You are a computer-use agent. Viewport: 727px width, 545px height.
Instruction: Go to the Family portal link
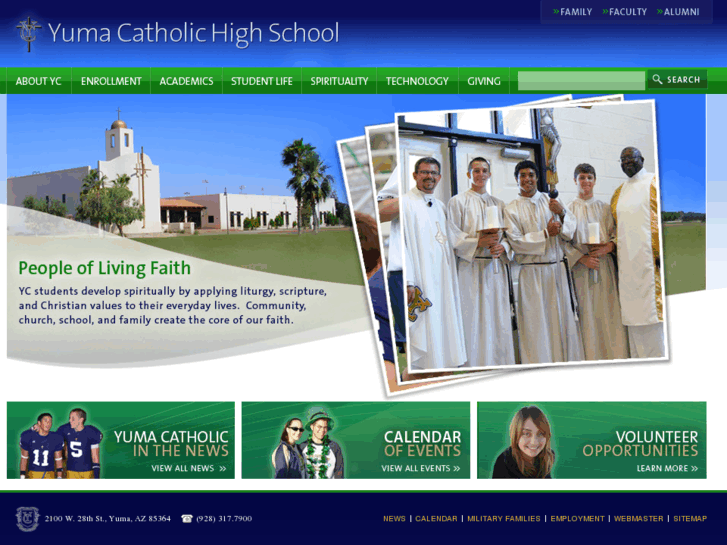[576, 12]
